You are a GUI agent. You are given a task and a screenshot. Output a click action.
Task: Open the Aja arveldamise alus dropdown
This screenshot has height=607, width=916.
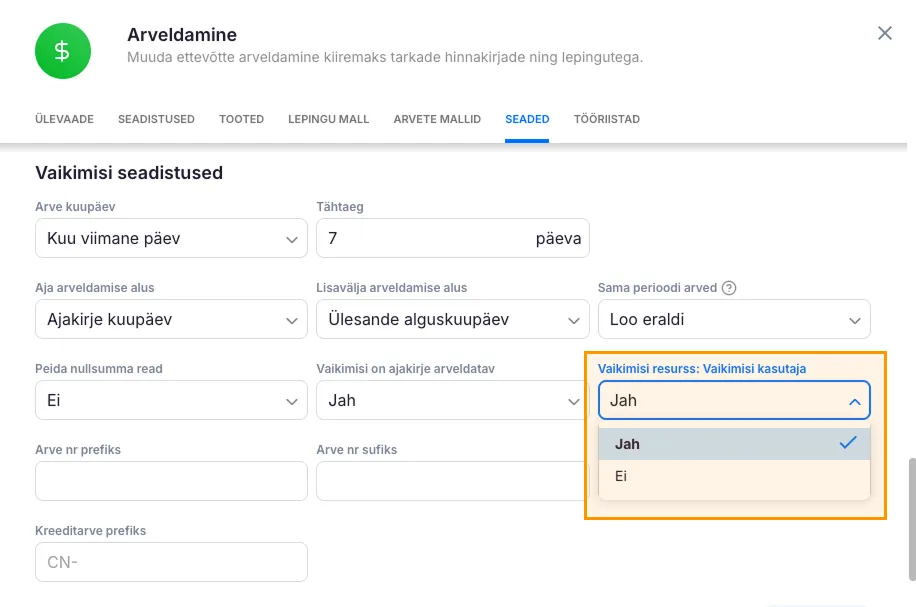pos(170,320)
